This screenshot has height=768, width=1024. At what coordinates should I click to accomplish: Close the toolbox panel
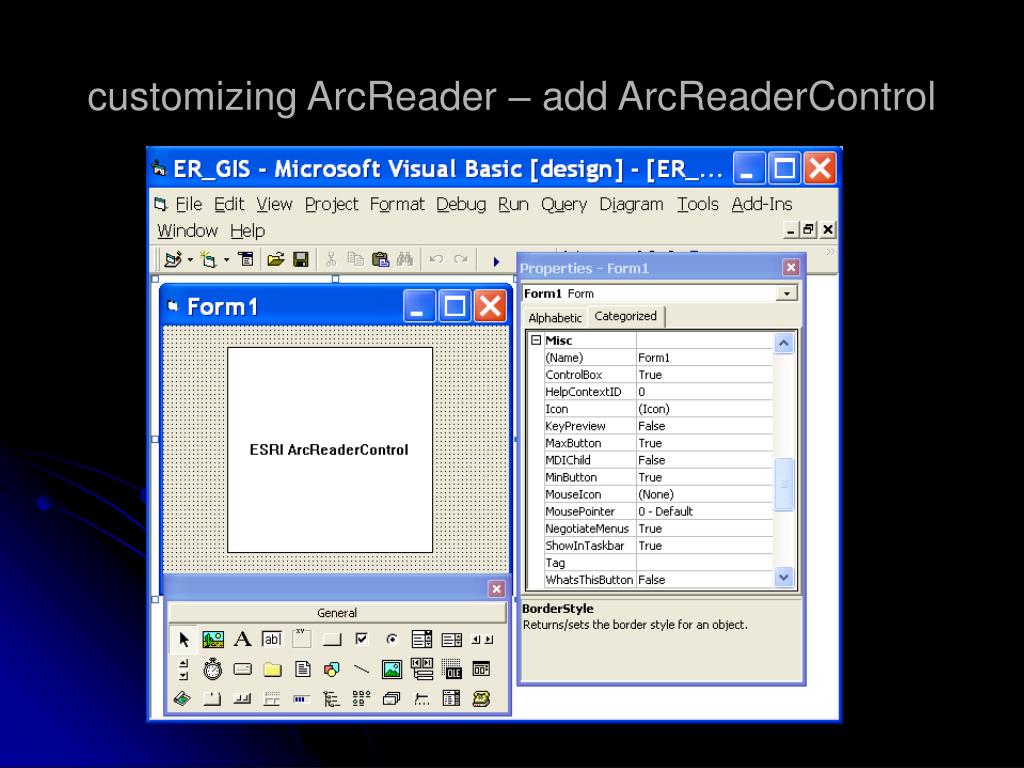tap(496, 589)
